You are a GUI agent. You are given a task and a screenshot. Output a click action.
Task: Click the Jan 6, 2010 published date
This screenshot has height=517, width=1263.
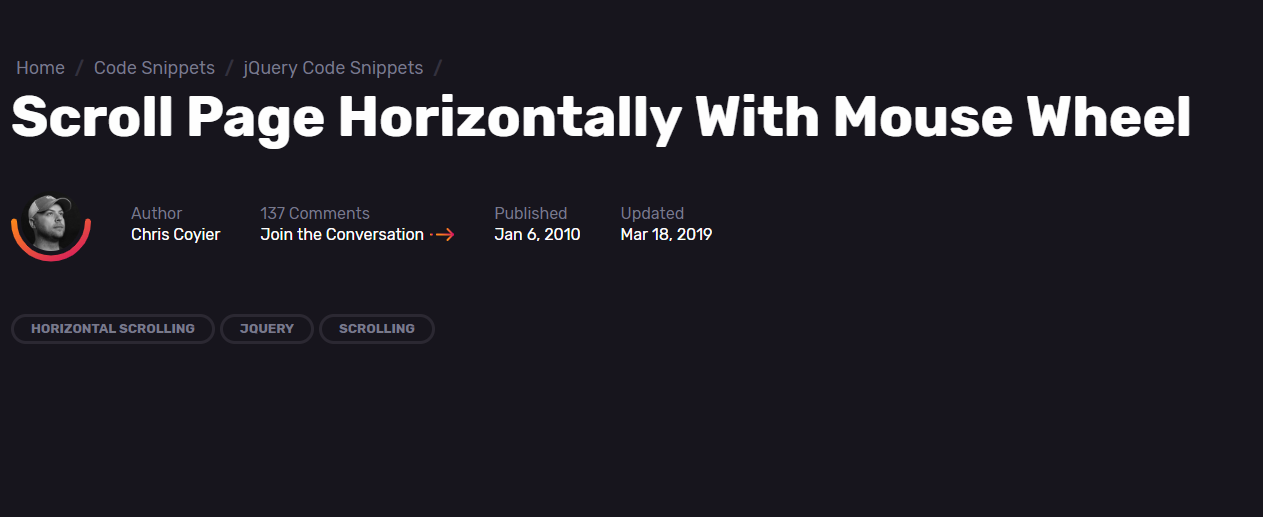(537, 235)
